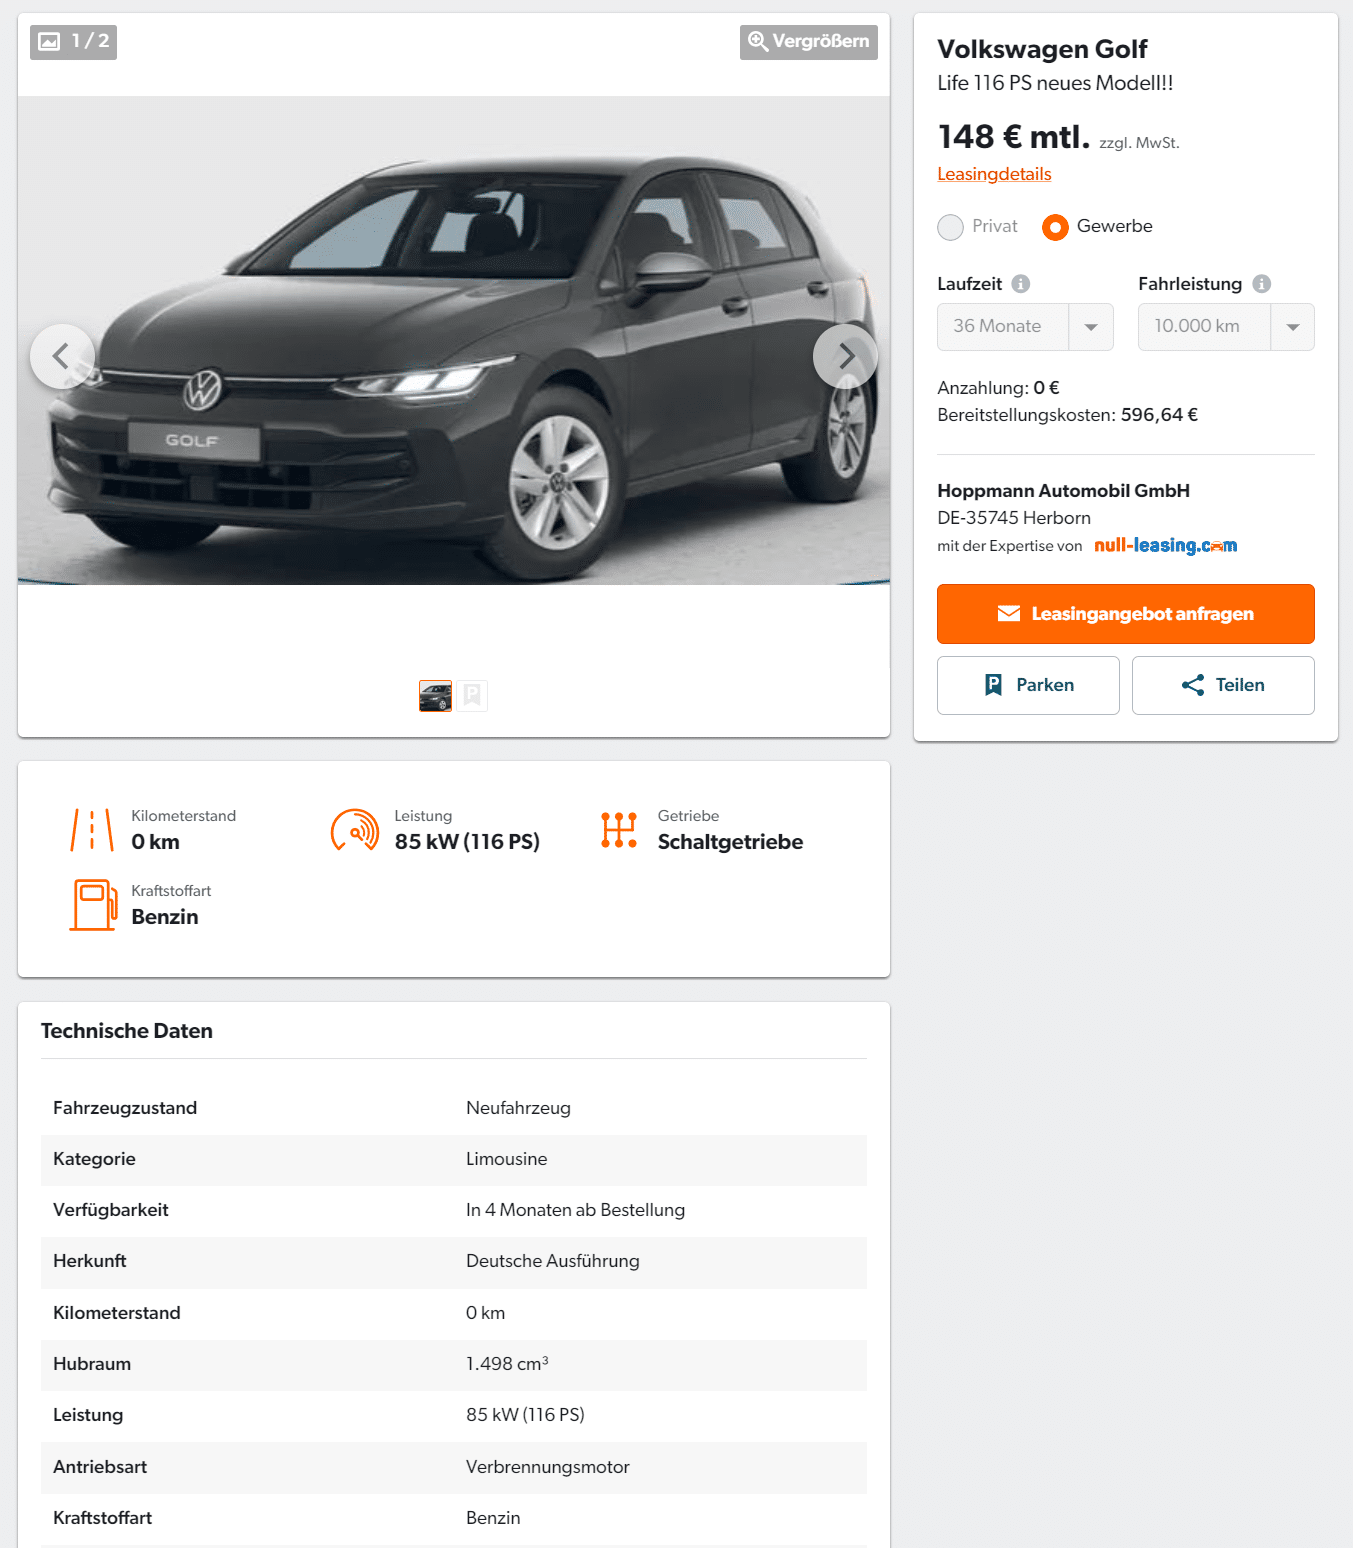Open the 36 Monate Laufzeit dropdown

1025,327
